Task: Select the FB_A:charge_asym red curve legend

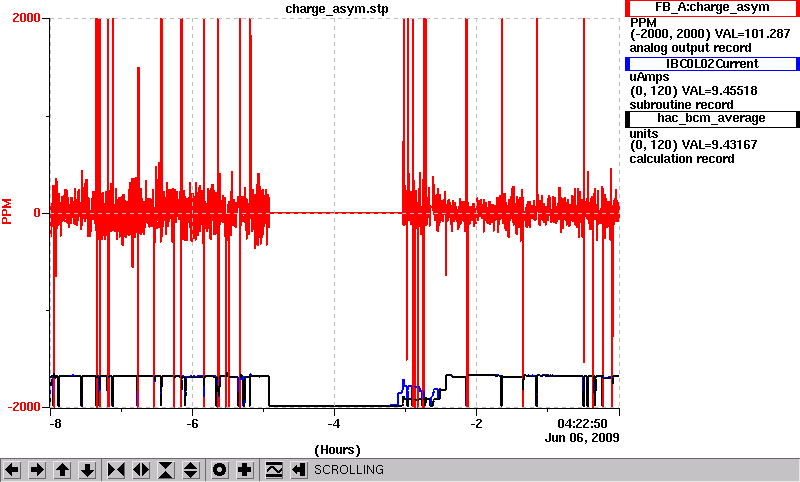Action: (x=712, y=8)
